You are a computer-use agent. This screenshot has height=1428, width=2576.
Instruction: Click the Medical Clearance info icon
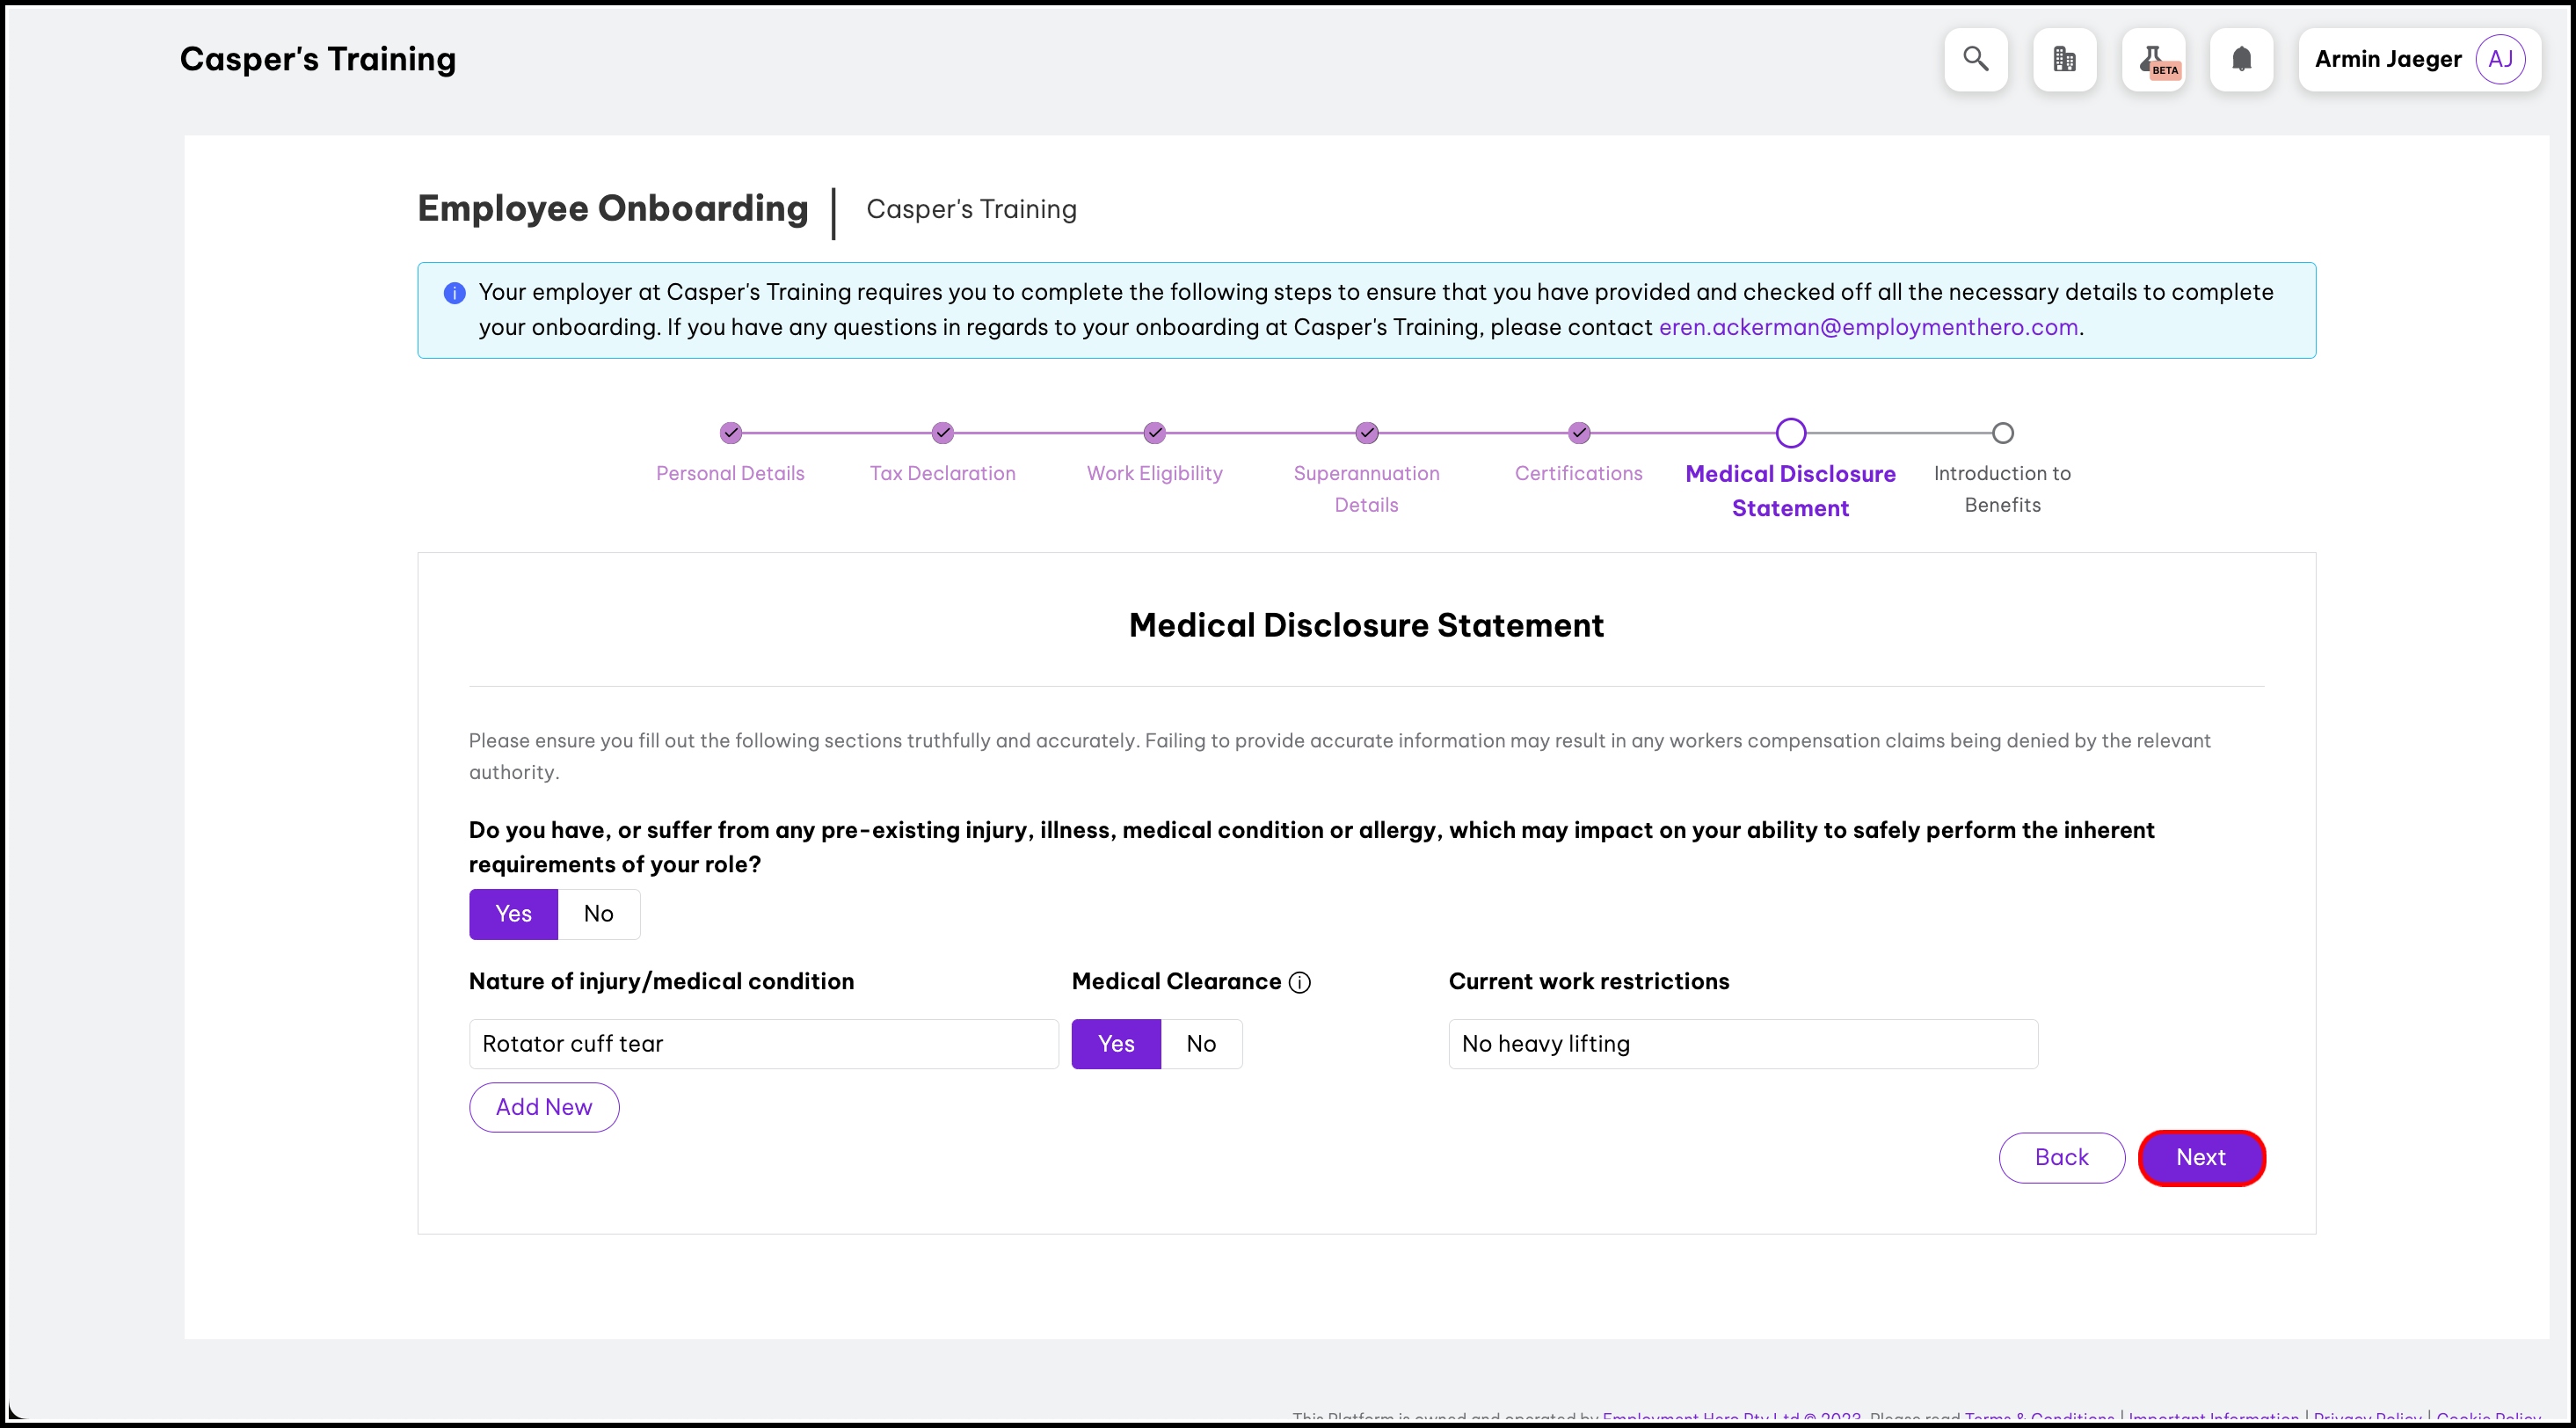[1300, 982]
